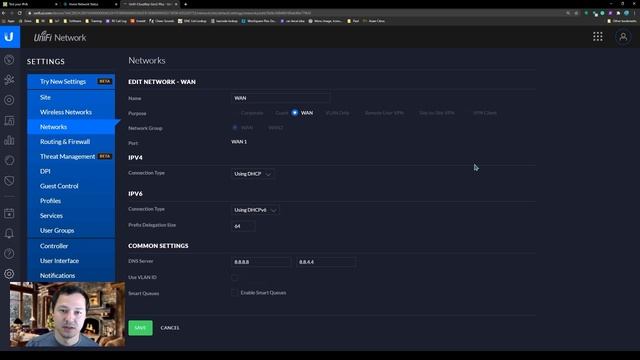Click the webcam video overlay thumbnail
The height and width of the screenshot is (360, 640).
tap(67, 314)
